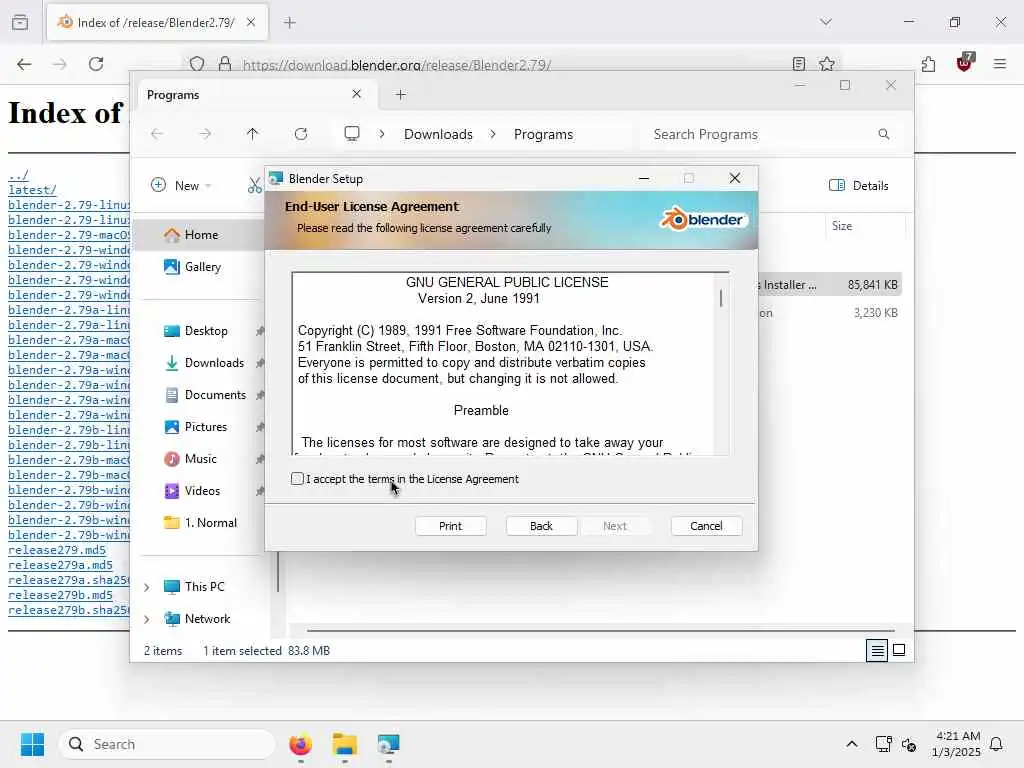Screen dimensions: 1024x768
Task: Expand the This PC tree node
Action: point(147,587)
